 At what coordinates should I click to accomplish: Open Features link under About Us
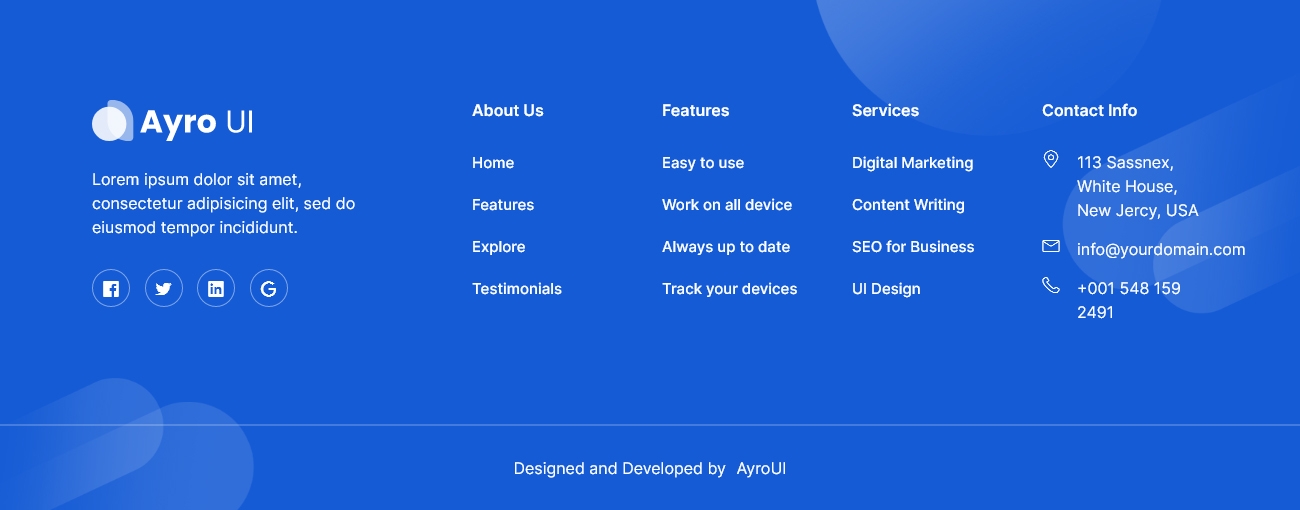pyautogui.click(x=503, y=205)
